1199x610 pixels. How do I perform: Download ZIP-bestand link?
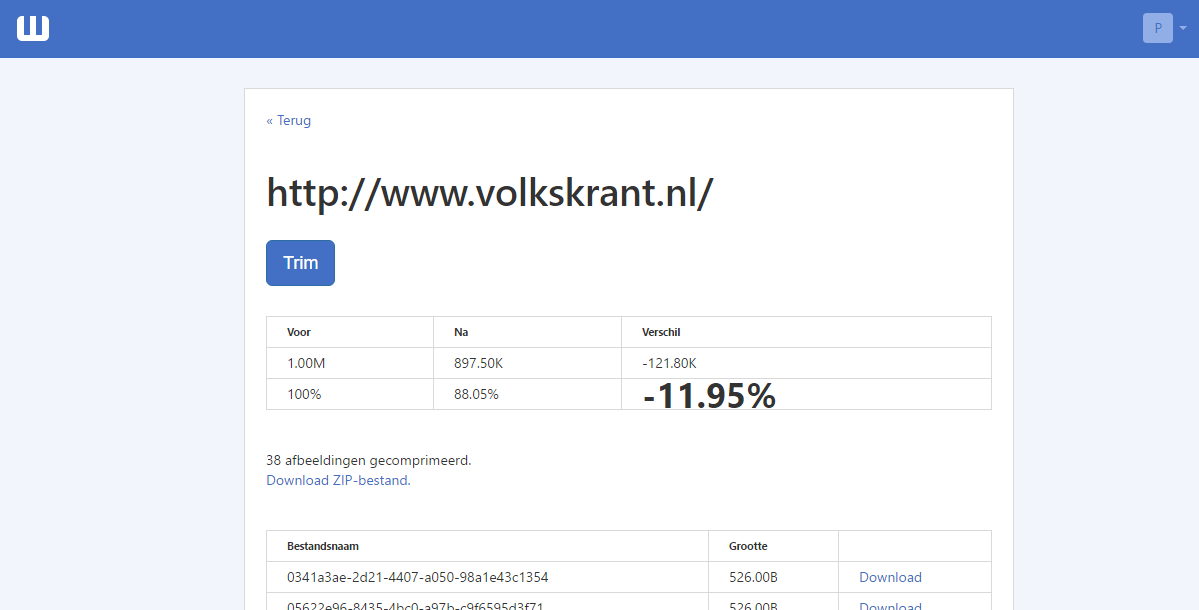(338, 480)
